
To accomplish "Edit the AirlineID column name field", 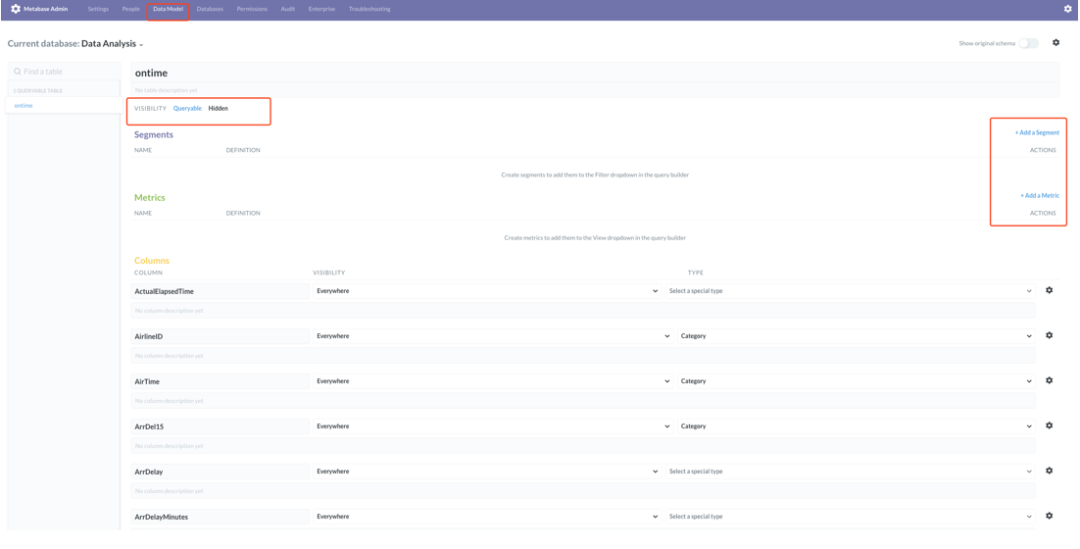I will pyautogui.click(x=220, y=336).
